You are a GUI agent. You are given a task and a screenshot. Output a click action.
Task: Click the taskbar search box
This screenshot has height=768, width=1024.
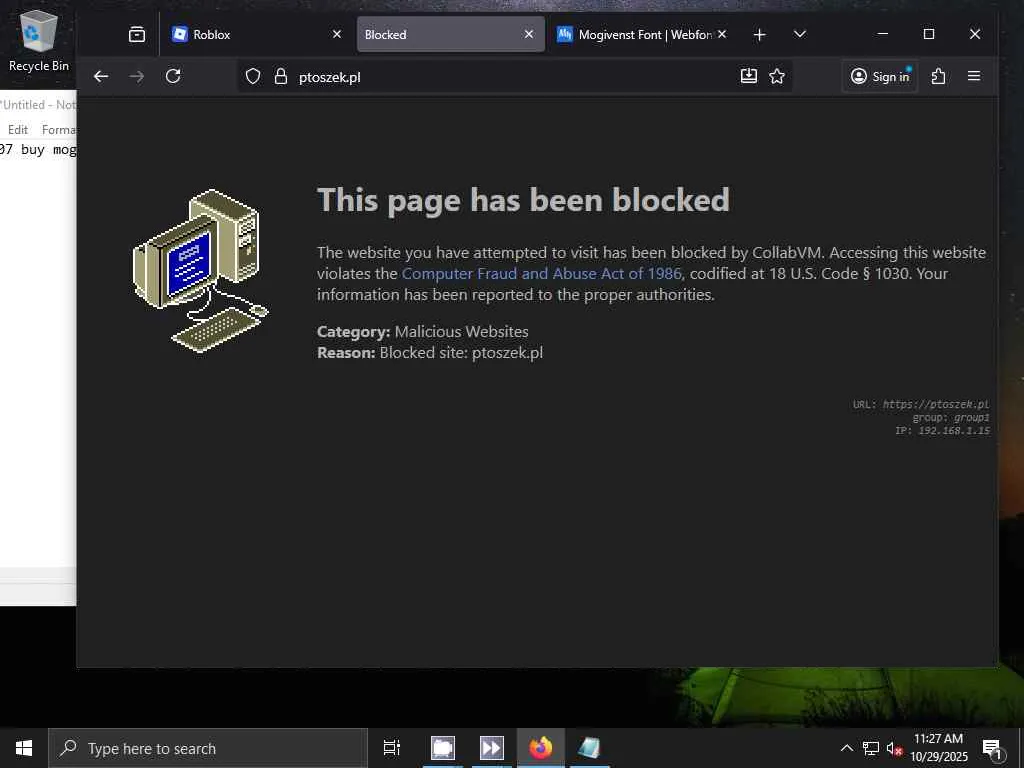pos(208,748)
